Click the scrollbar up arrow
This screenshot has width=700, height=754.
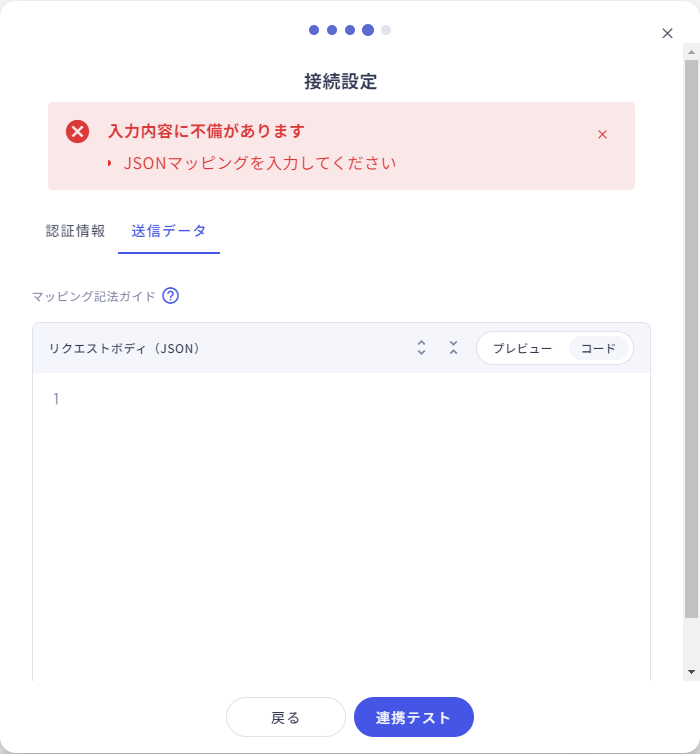pos(691,50)
